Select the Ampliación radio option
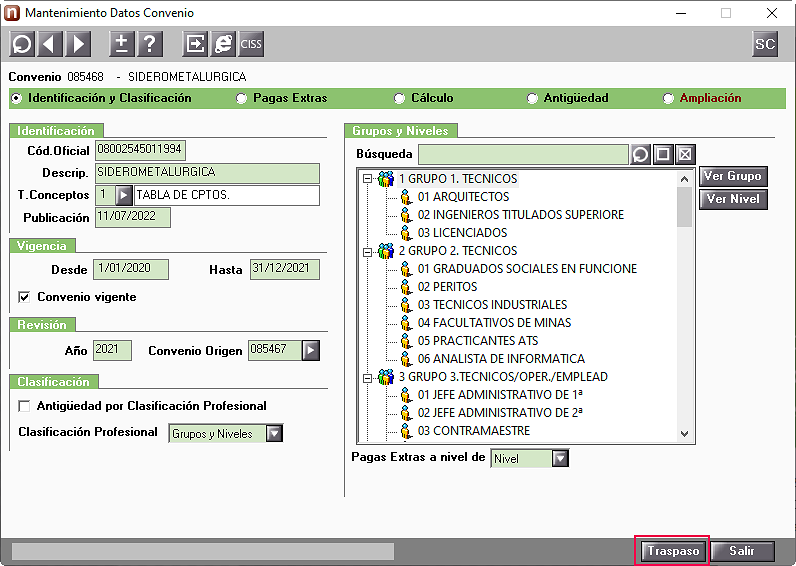This screenshot has width=796, height=566. tap(668, 98)
